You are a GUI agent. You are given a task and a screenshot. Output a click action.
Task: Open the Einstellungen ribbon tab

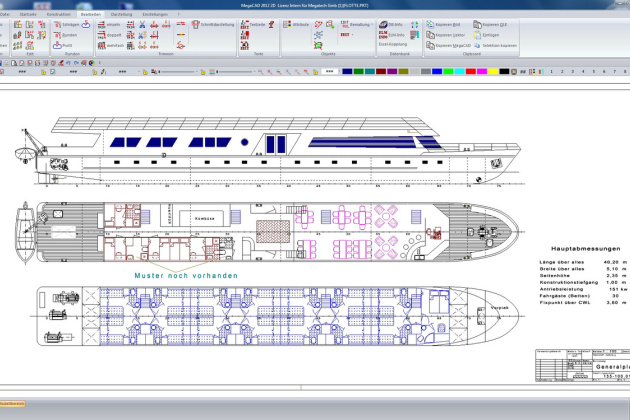click(155, 14)
